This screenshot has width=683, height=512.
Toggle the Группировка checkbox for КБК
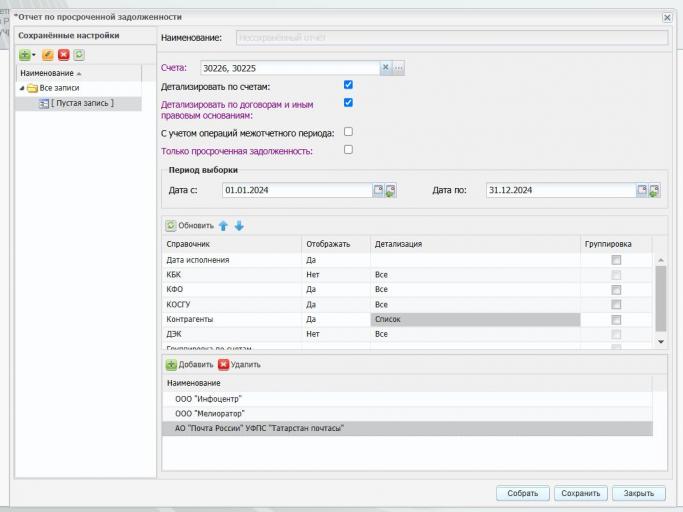(616, 275)
